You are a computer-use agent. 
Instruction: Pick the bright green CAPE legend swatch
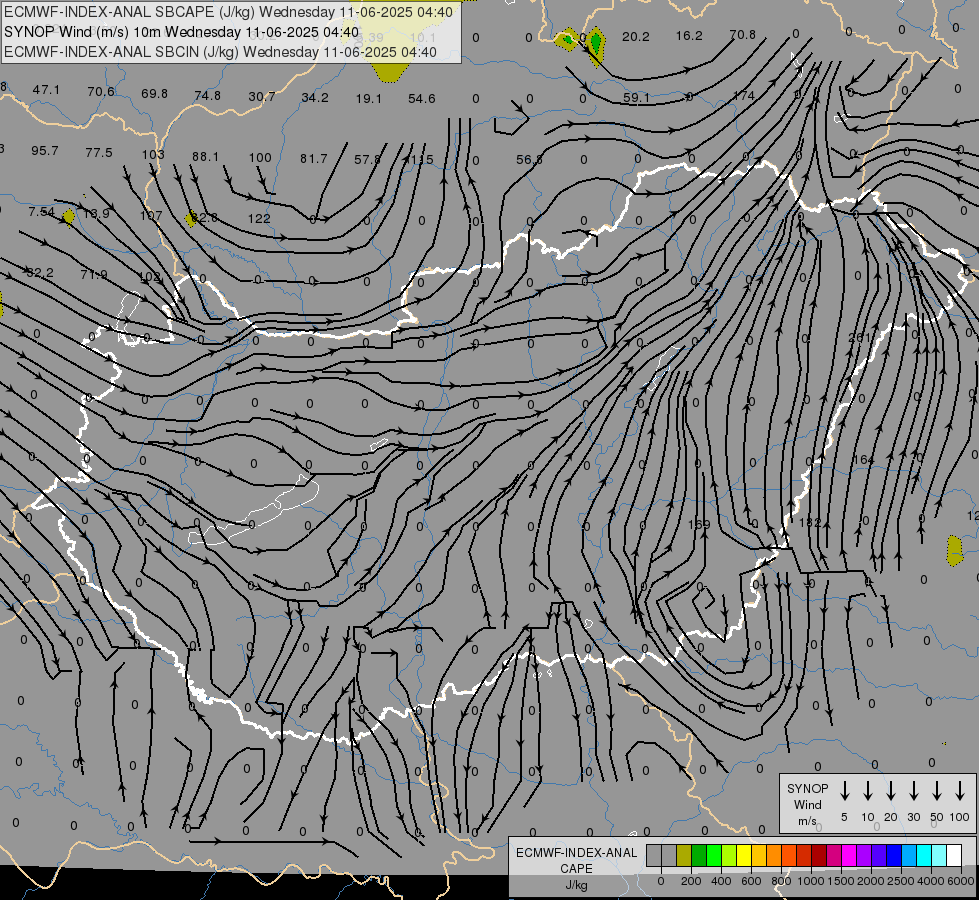714,855
